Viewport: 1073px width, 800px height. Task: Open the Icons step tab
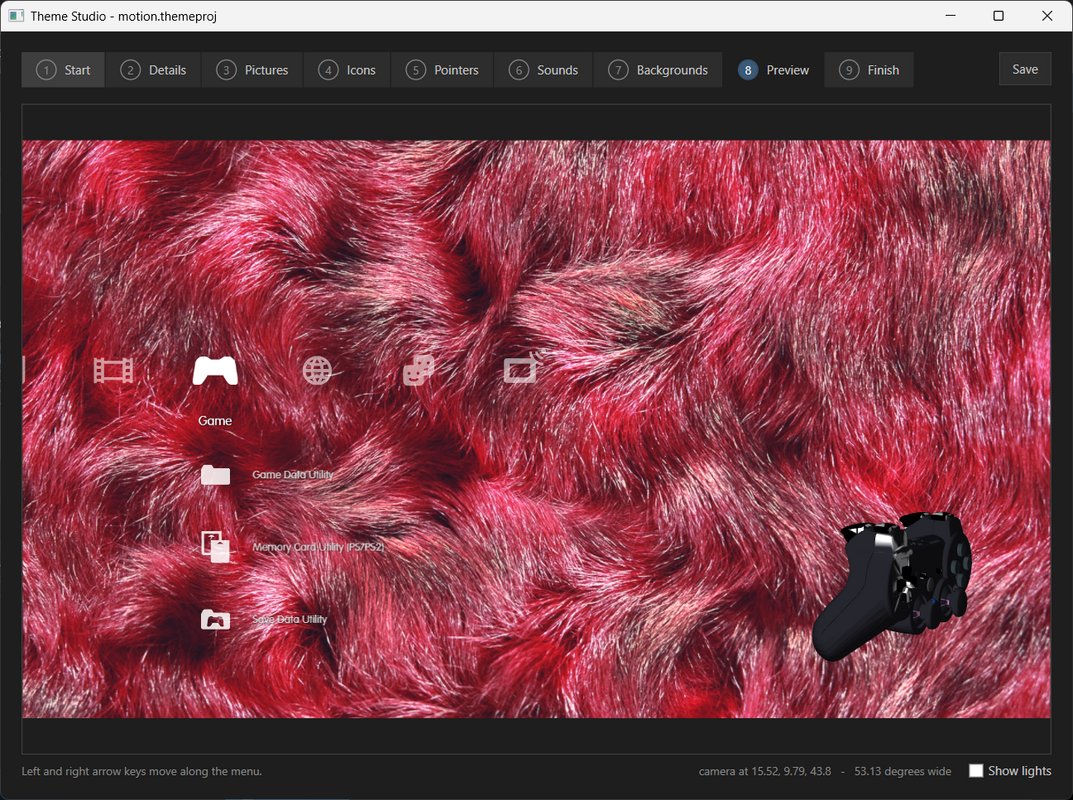coord(347,70)
